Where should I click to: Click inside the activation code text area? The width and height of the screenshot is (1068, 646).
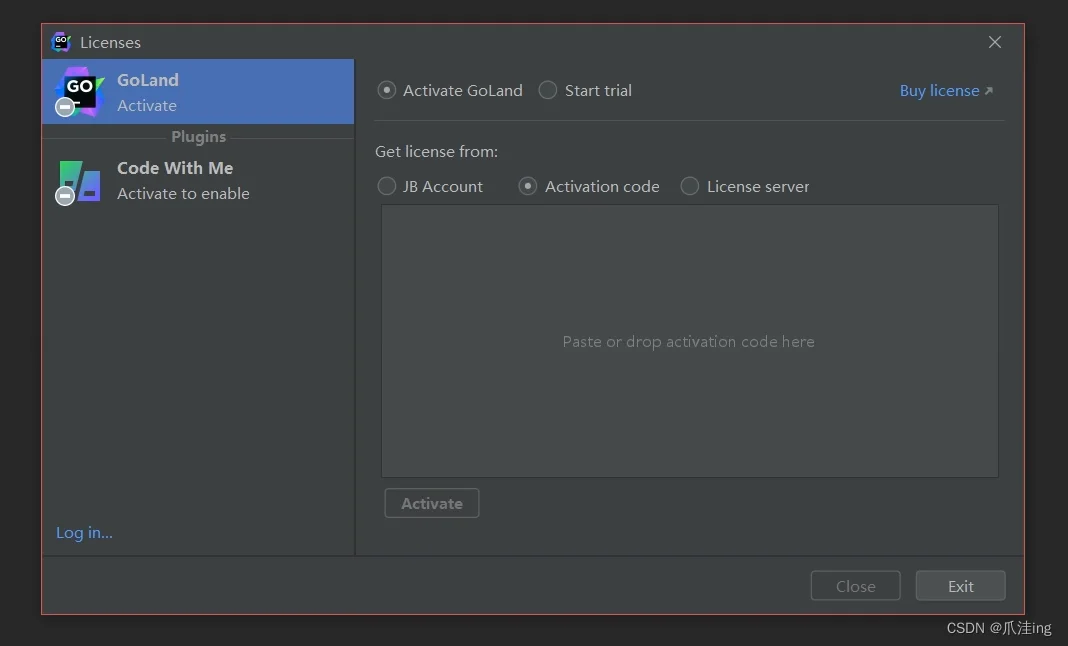[689, 341]
